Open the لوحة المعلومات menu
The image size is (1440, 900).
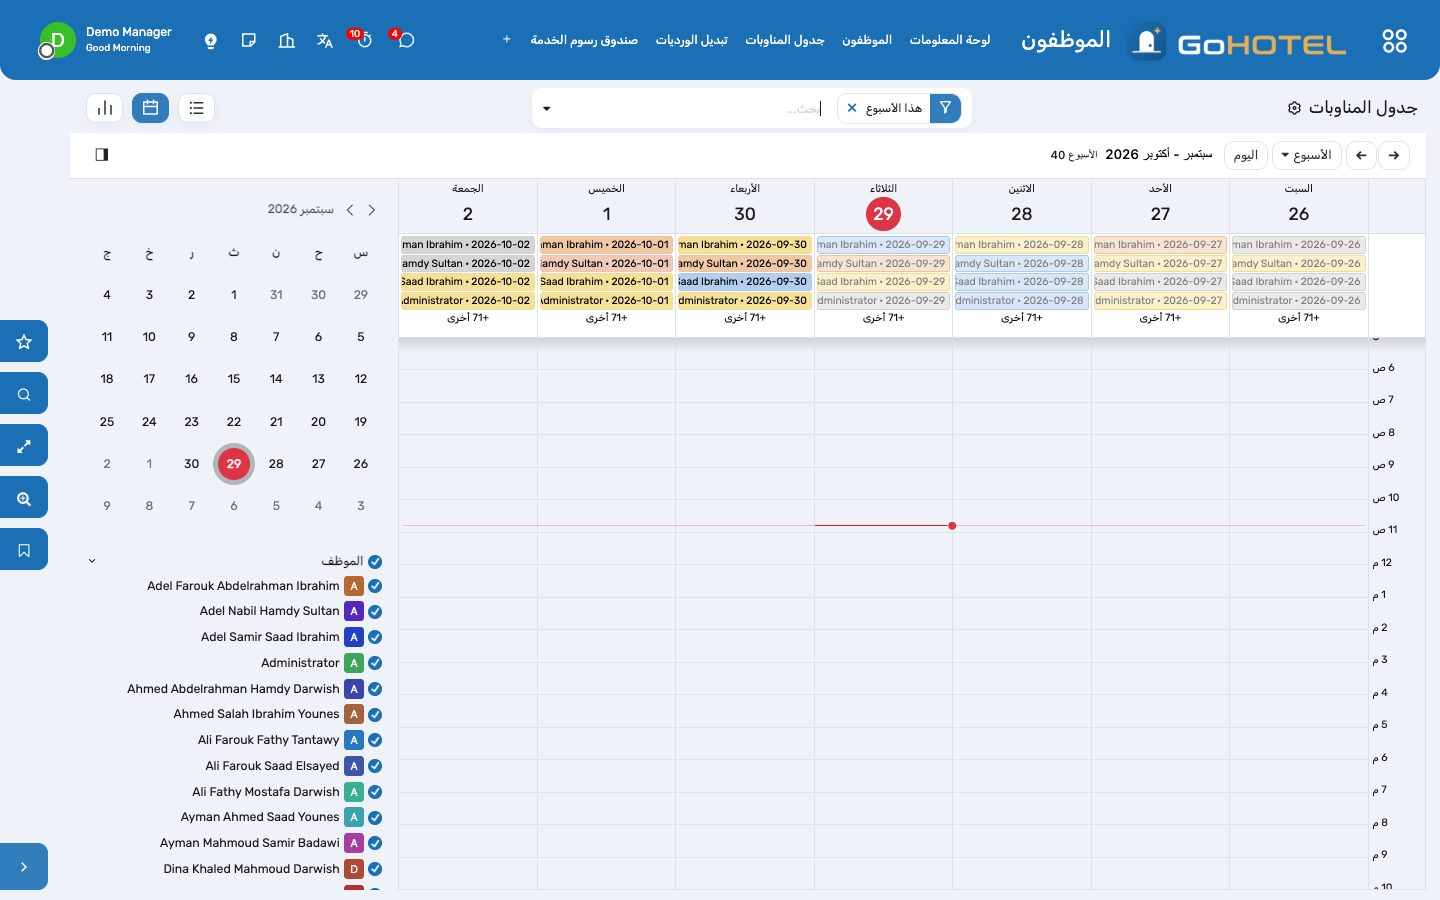pos(949,40)
